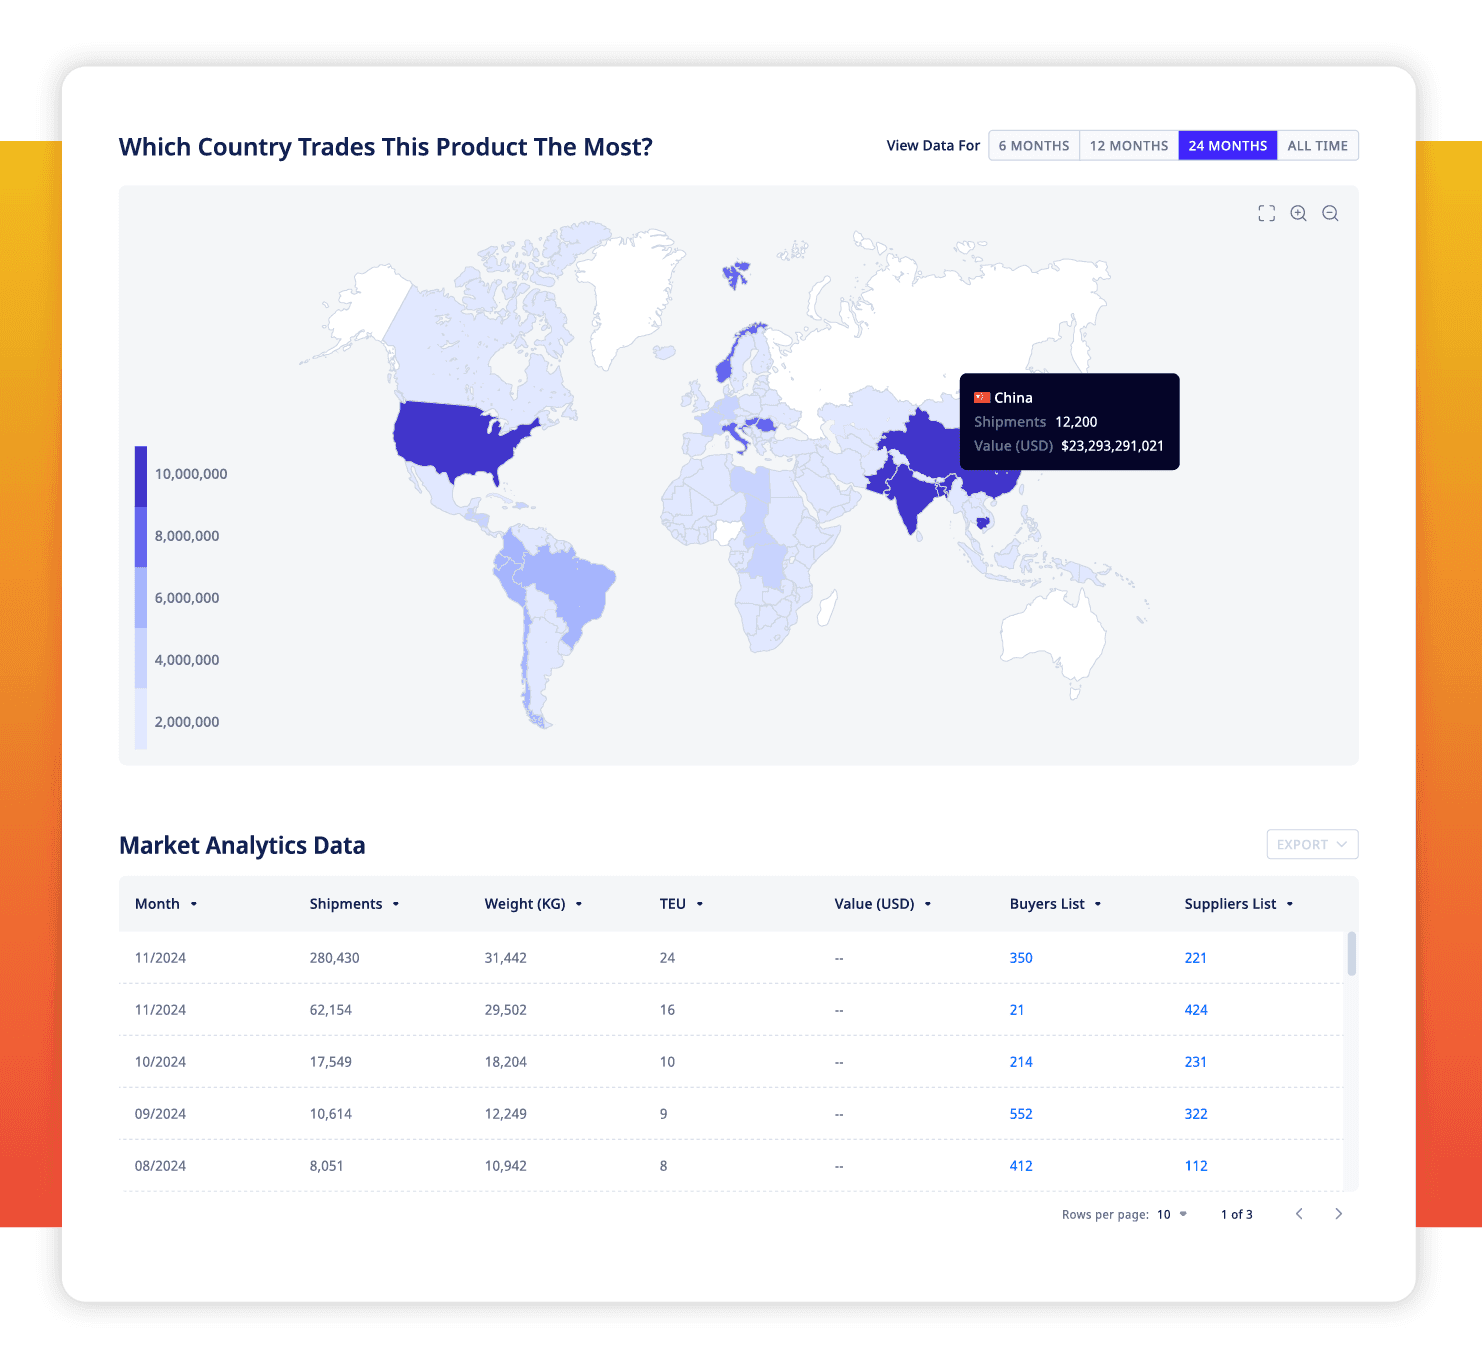Open buyers list link 412
This screenshot has height=1368, width=1482.
point(1021,1166)
